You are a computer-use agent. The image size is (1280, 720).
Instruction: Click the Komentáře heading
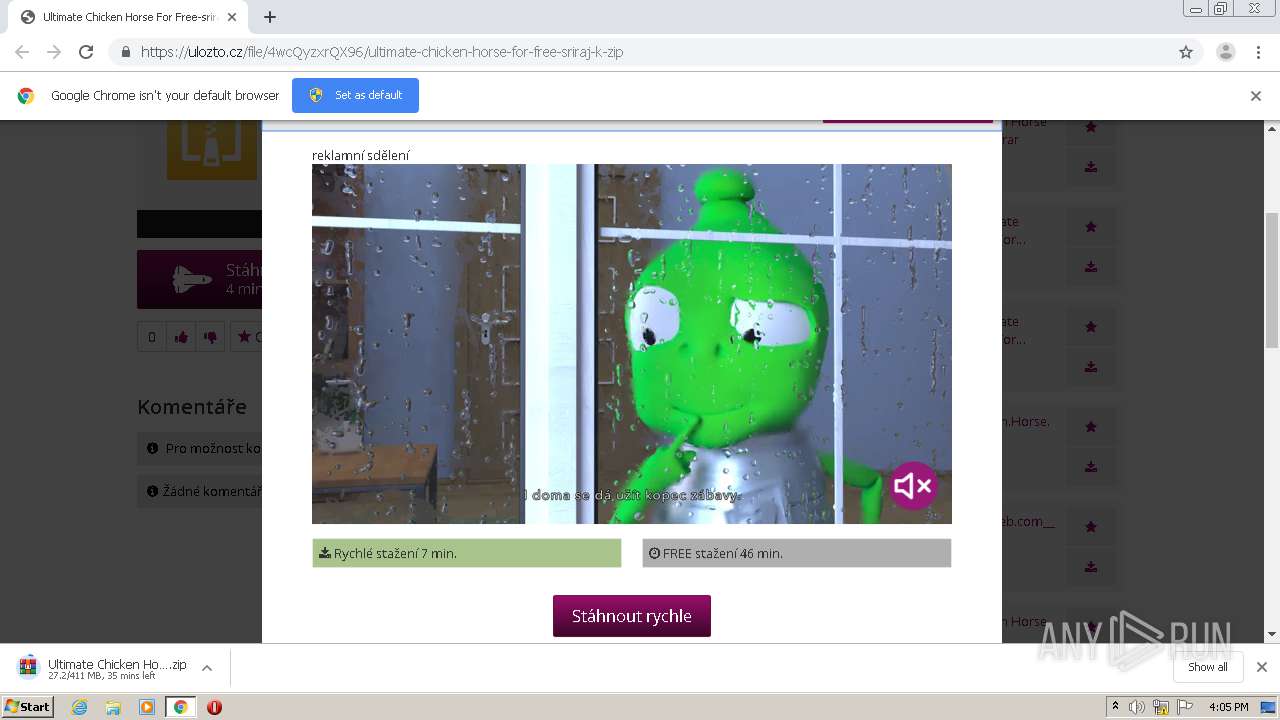192,407
